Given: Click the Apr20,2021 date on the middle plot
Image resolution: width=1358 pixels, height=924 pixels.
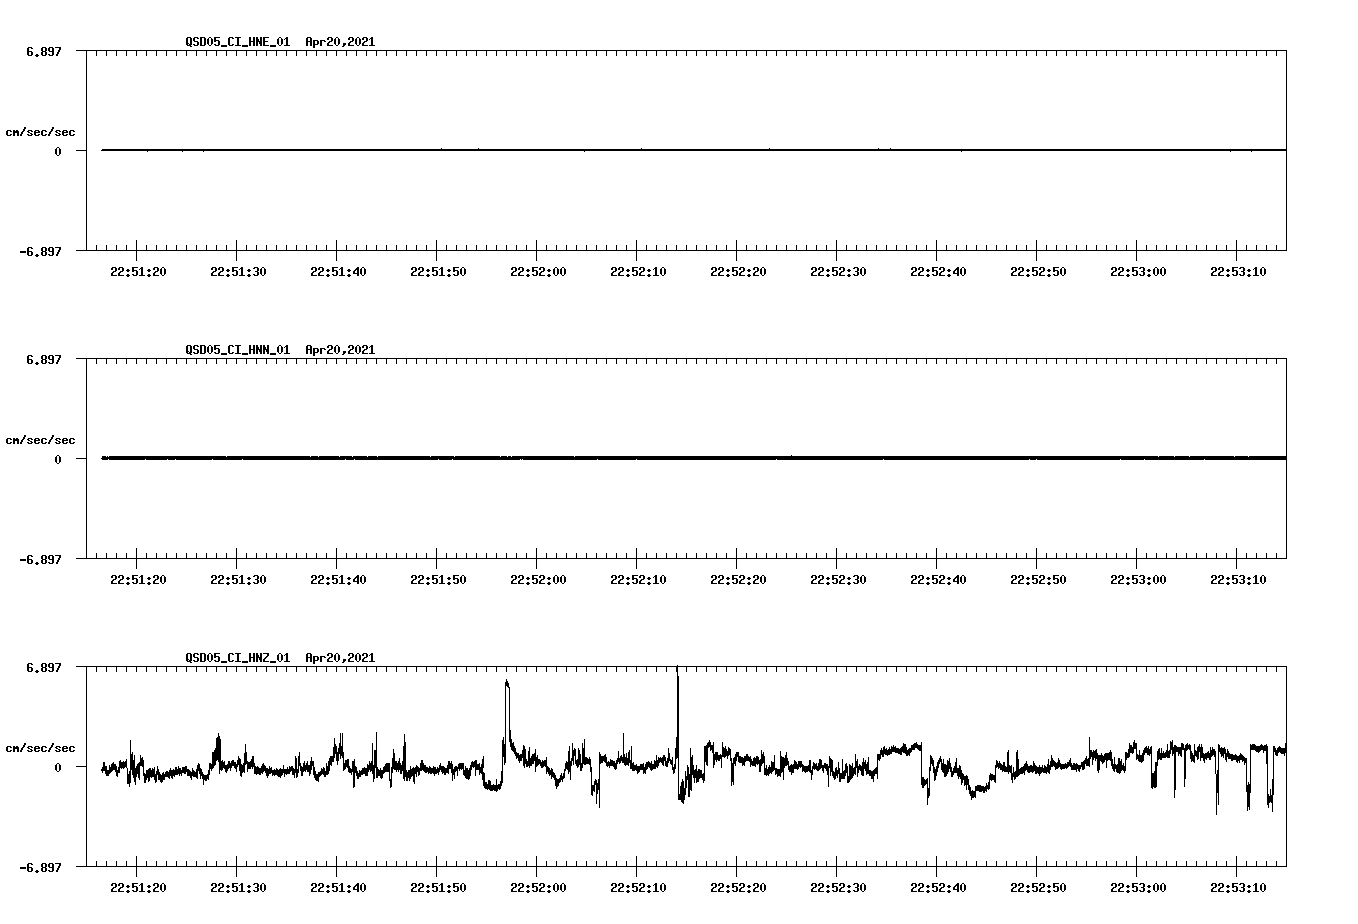Looking at the screenshot, I should 339,350.
